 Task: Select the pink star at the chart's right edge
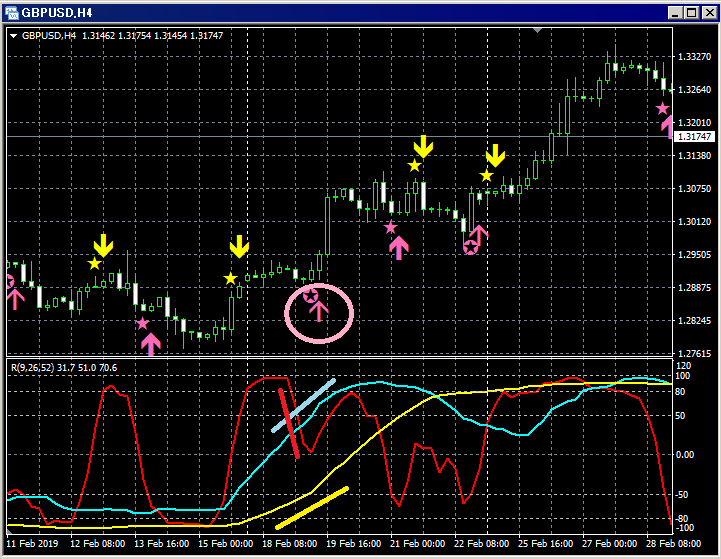(x=662, y=109)
